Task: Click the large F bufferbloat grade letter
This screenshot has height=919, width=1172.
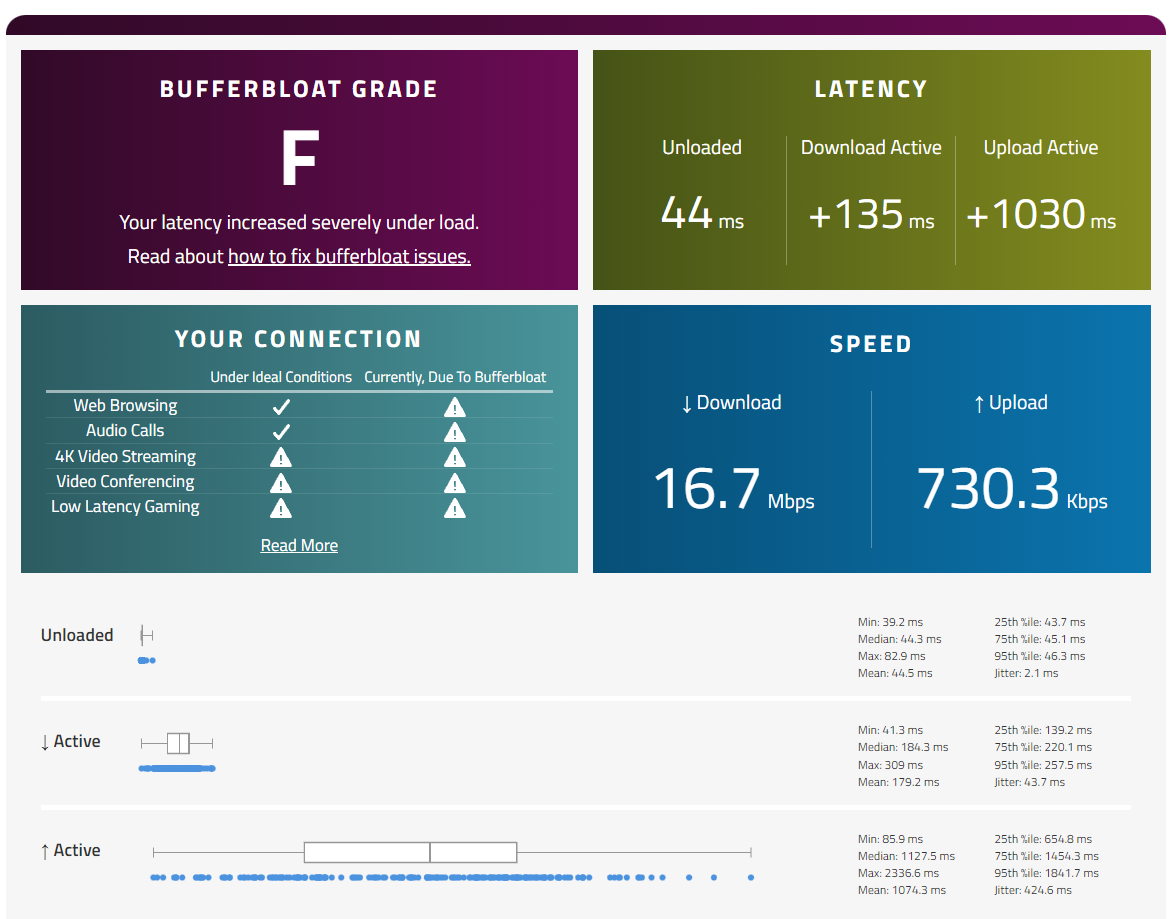Action: 299,160
